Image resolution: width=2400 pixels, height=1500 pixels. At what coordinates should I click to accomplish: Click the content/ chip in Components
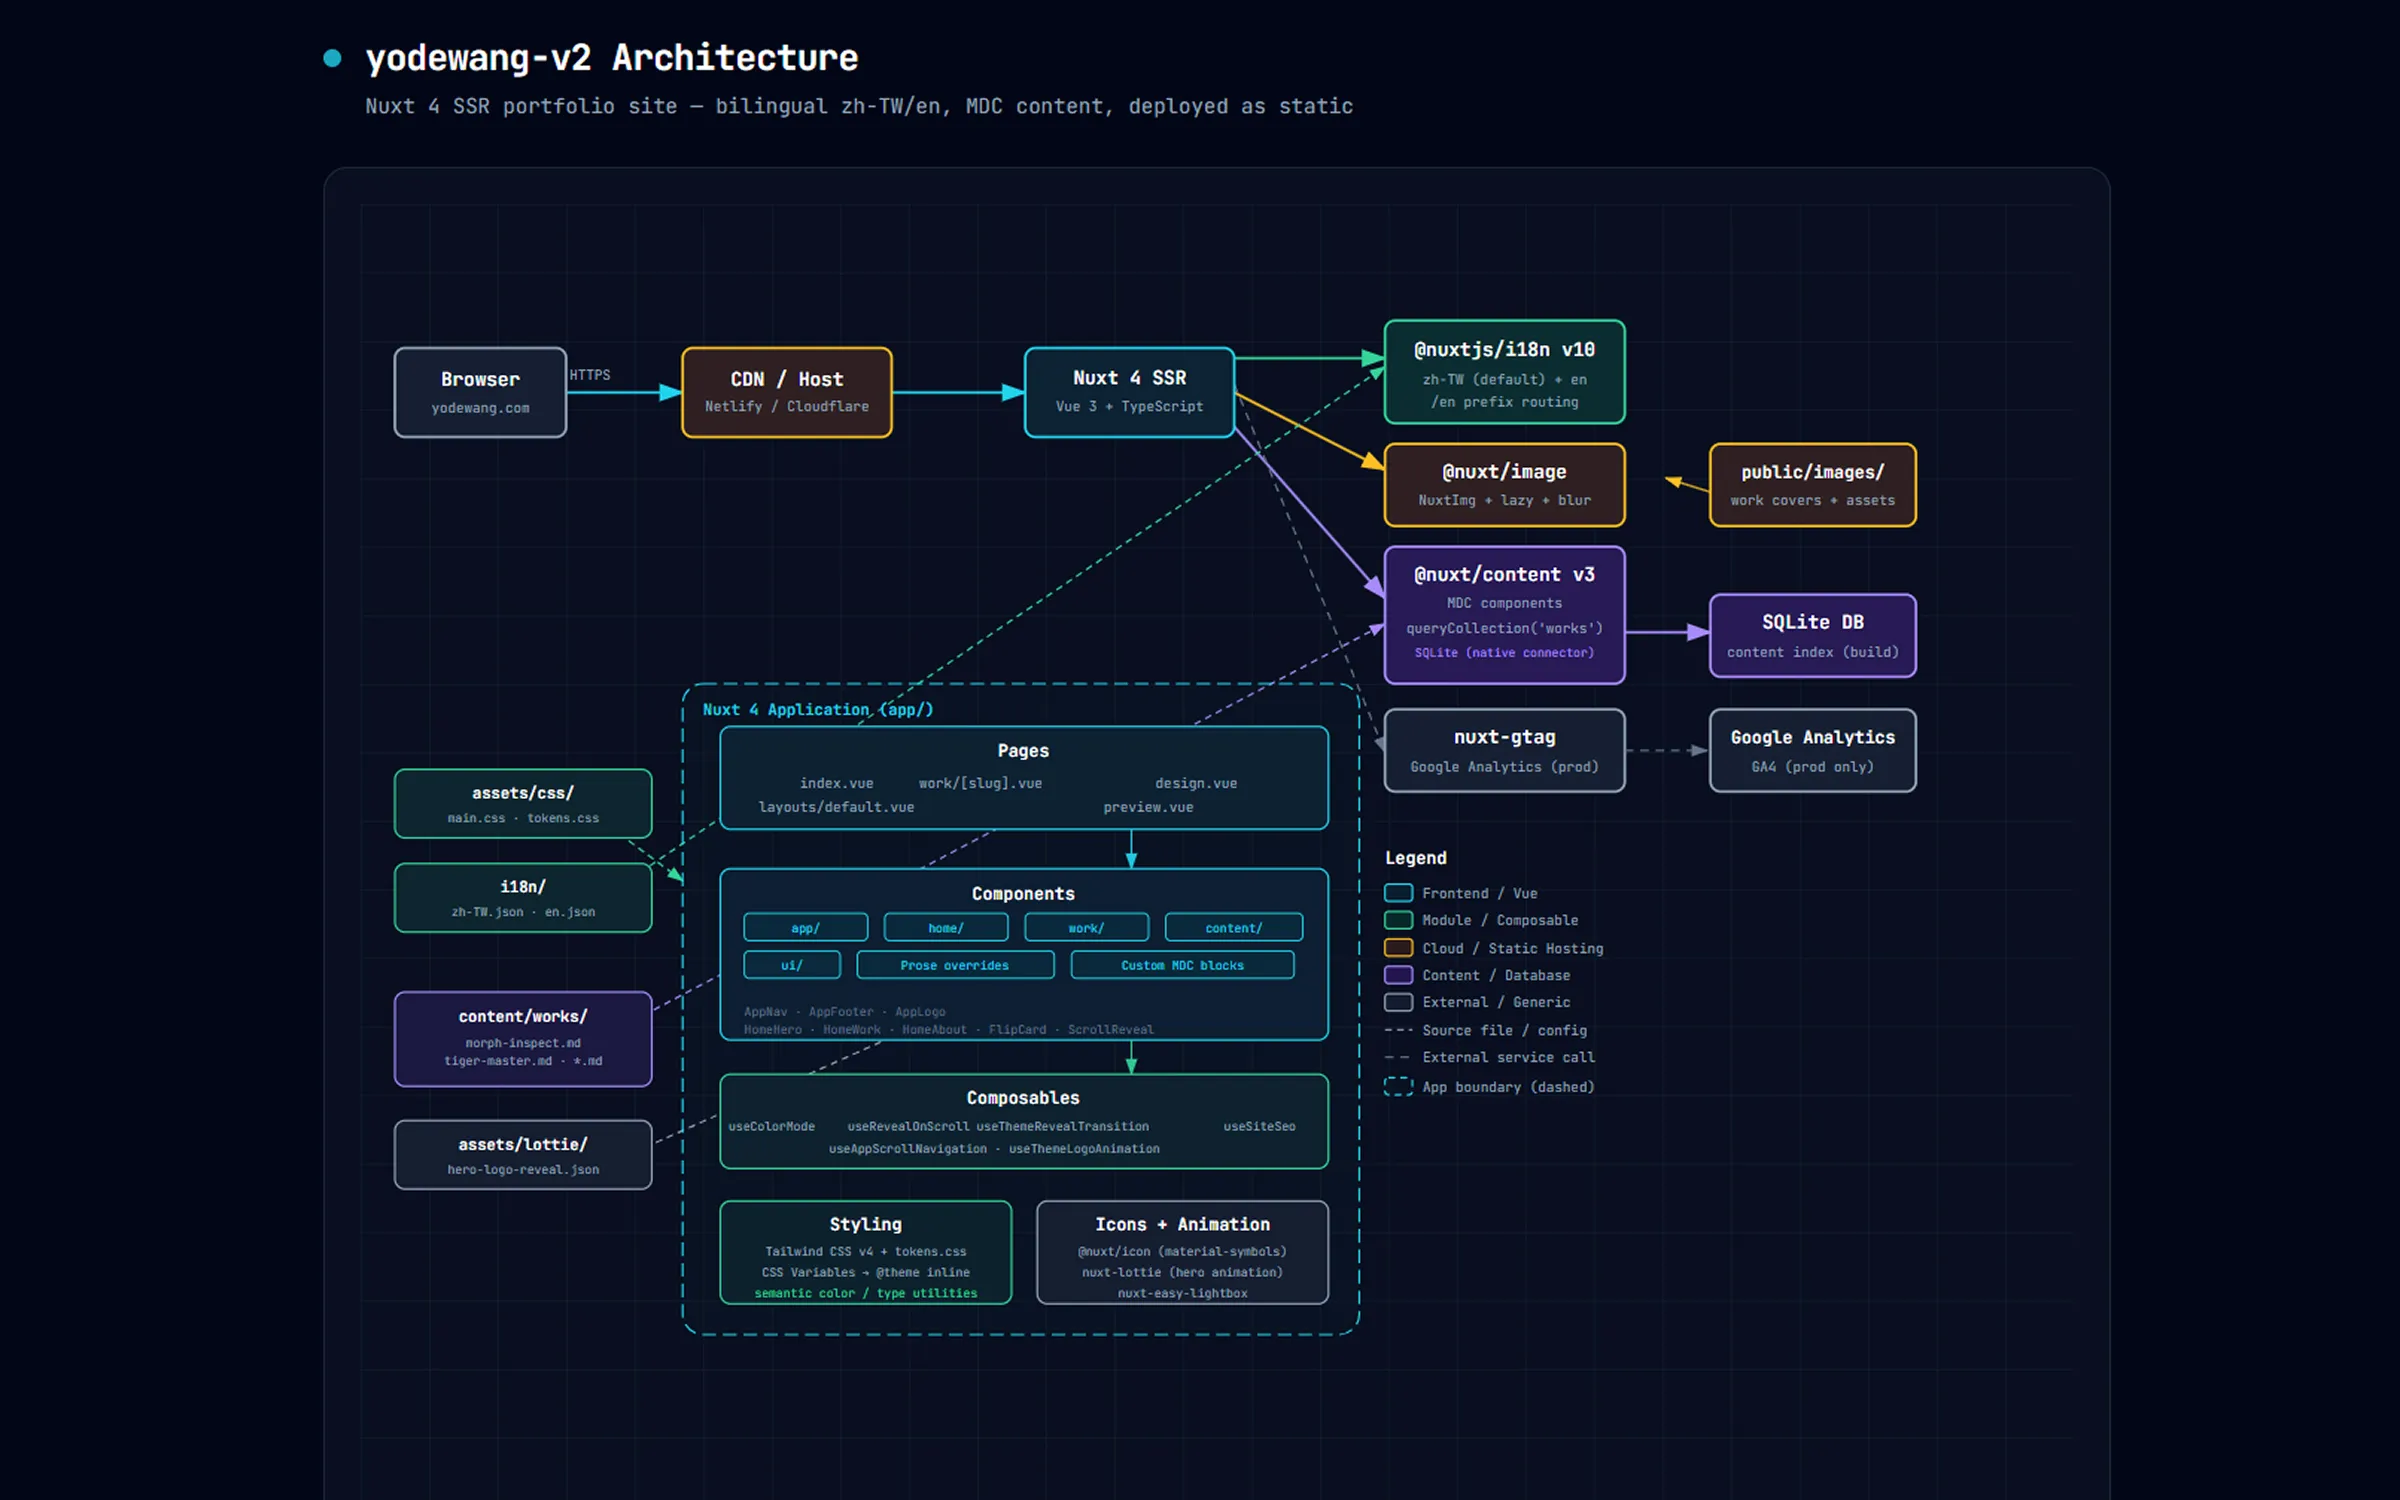(1233, 928)
